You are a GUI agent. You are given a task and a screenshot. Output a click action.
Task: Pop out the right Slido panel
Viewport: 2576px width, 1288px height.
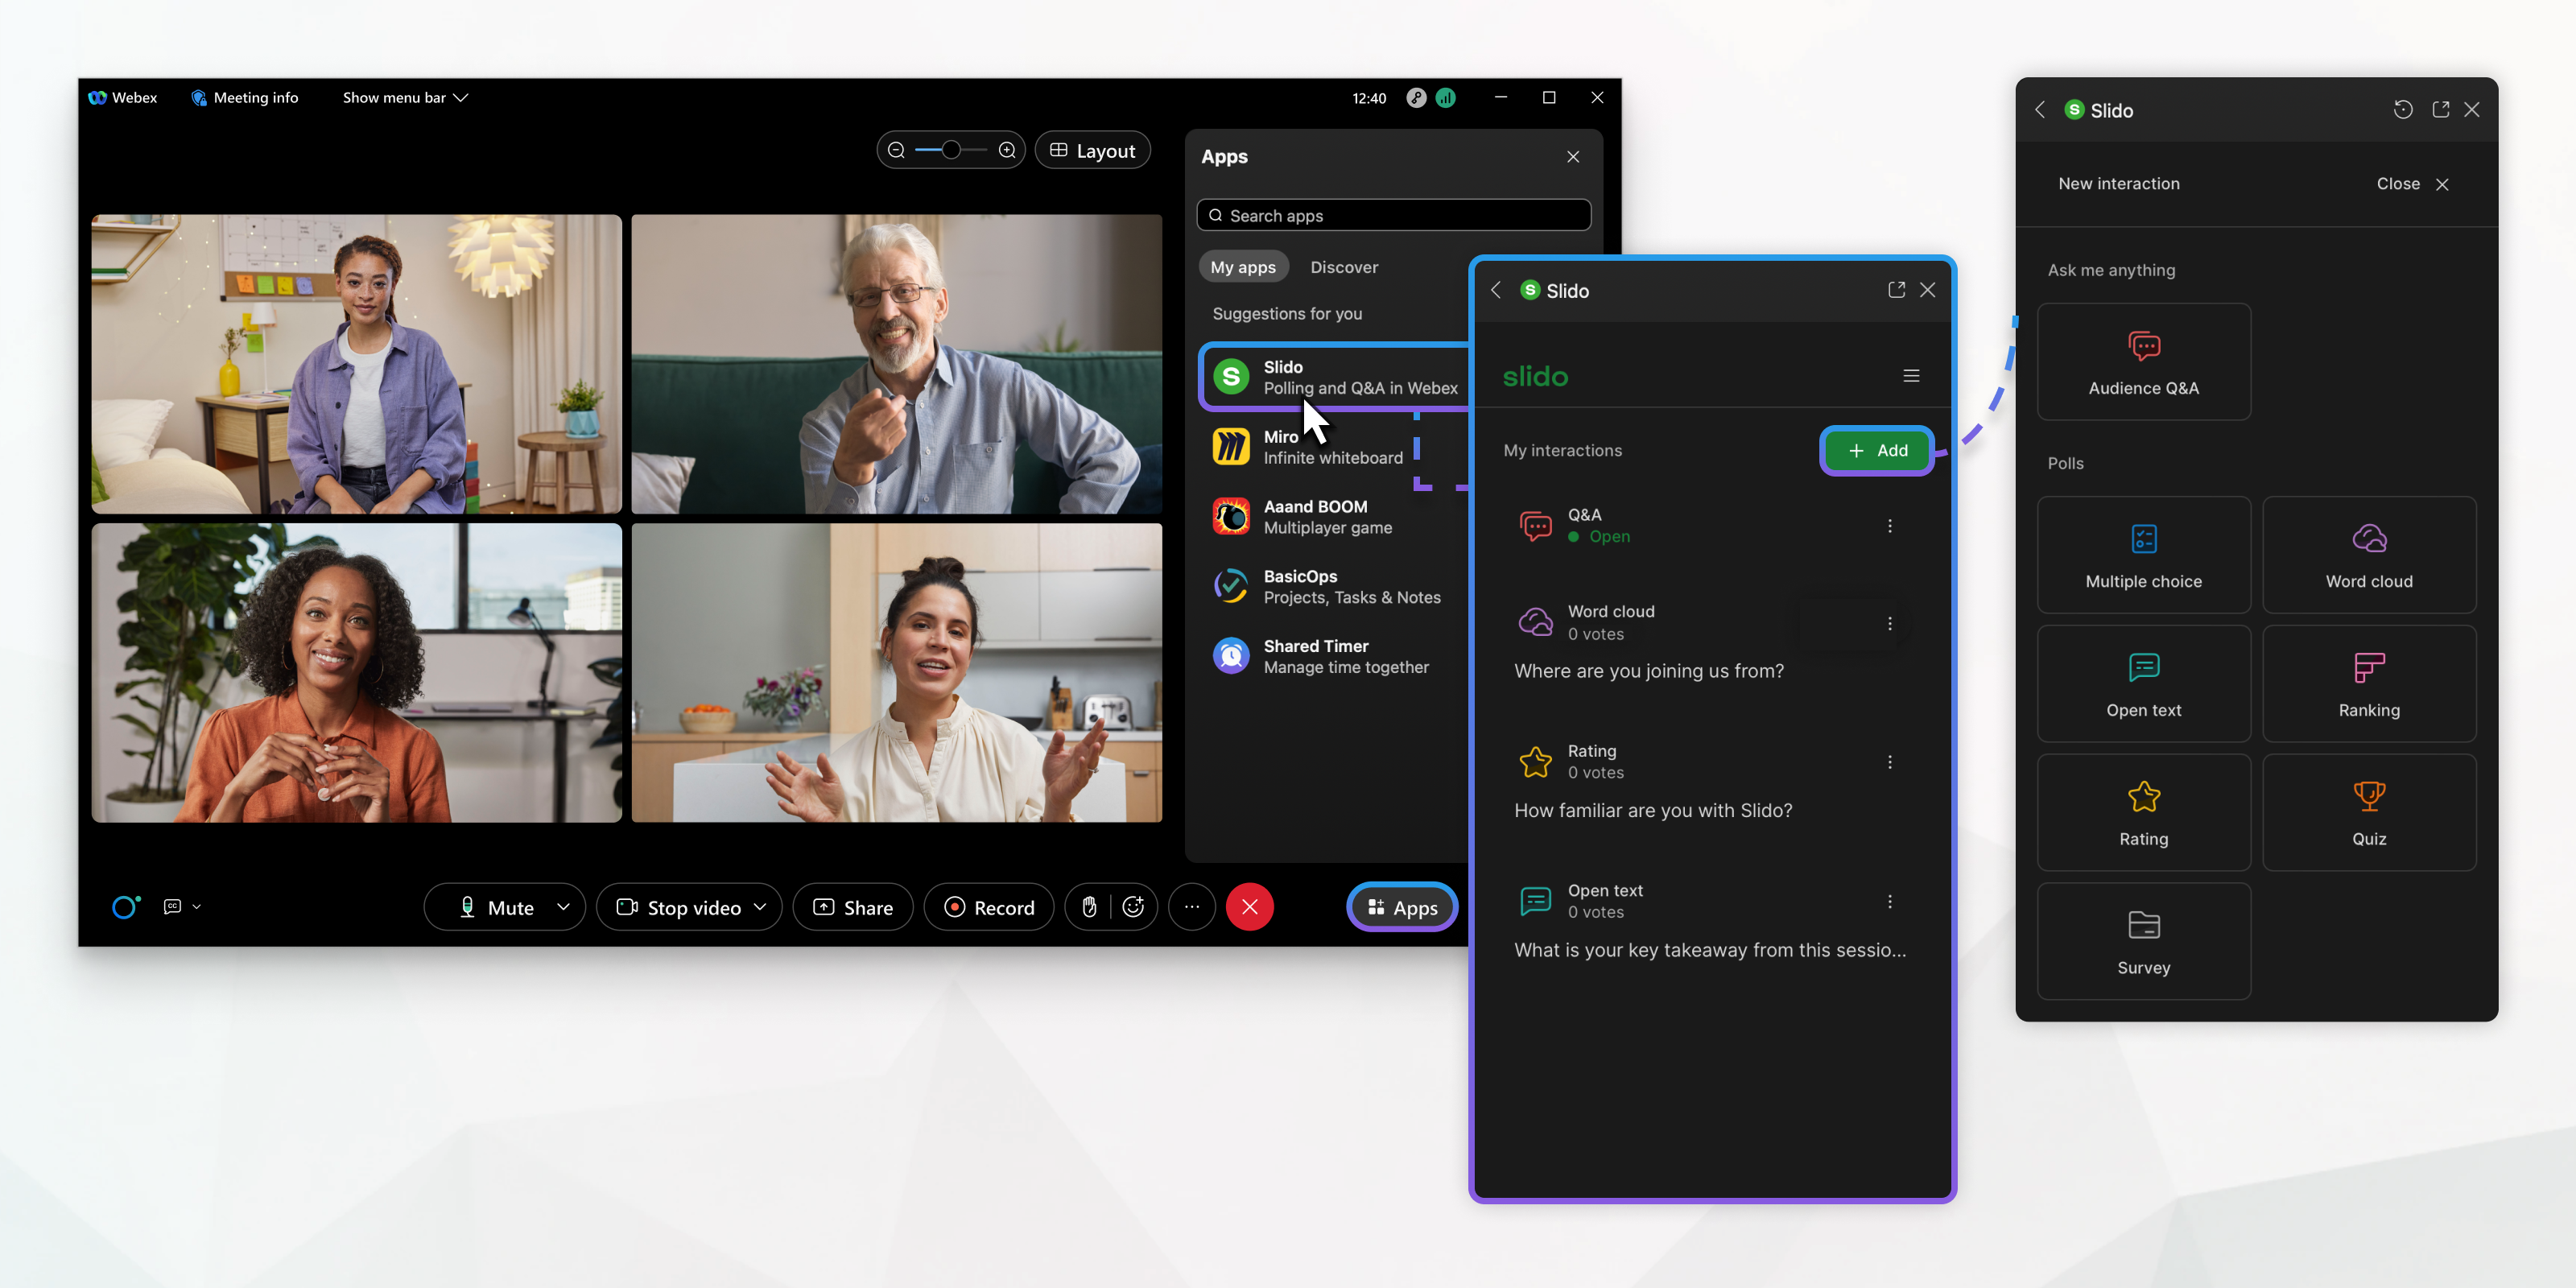tap(2440, 110)
